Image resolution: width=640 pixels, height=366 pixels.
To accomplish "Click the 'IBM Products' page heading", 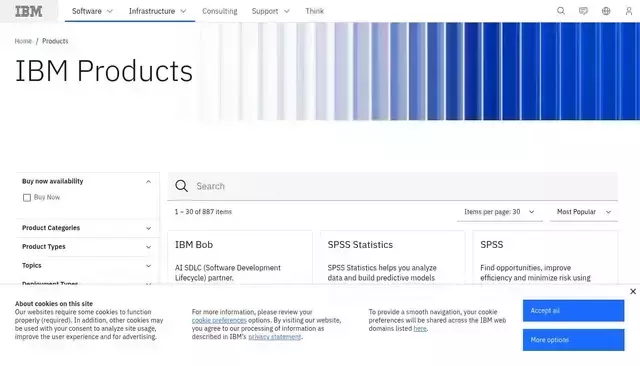I will (x=104, y=71).
